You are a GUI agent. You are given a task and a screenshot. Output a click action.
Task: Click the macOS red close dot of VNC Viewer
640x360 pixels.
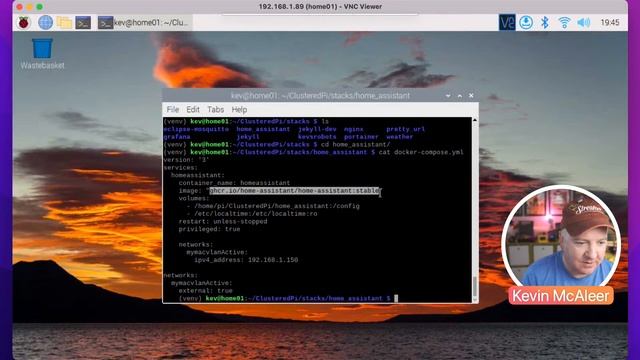(20, 7)
